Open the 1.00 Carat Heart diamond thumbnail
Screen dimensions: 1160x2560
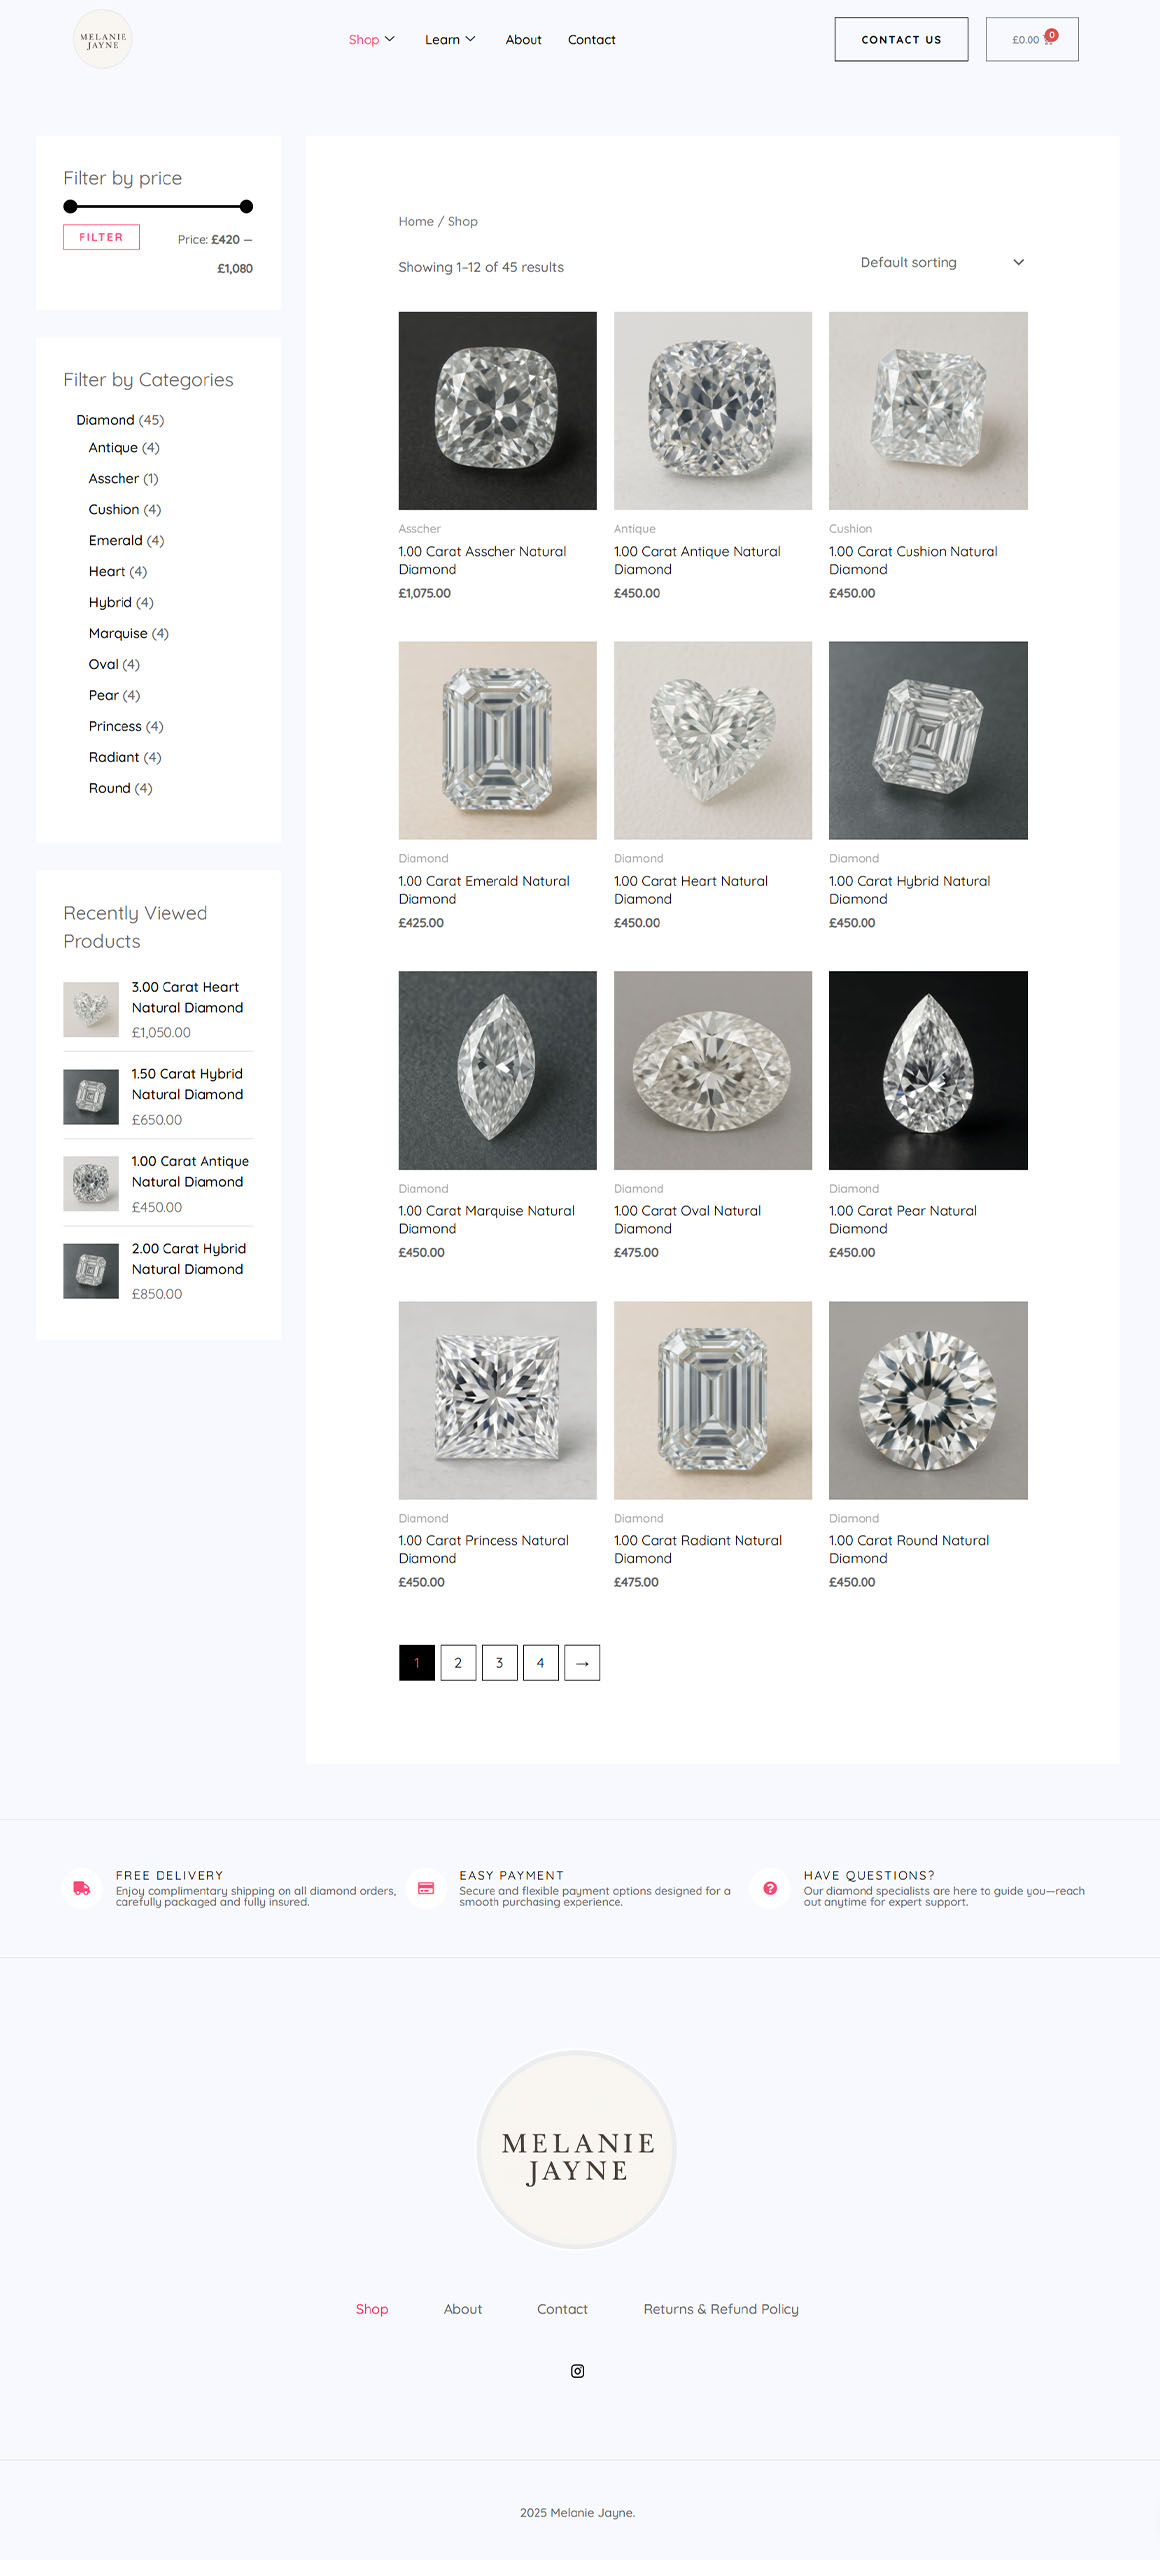[712, 740]
